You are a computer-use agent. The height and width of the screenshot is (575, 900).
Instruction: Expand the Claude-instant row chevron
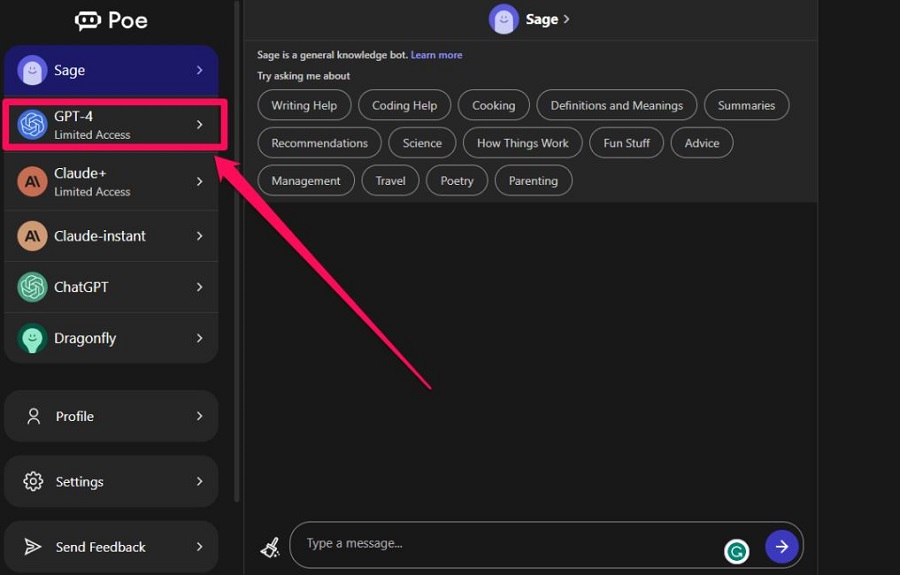[x=200, y=236]
